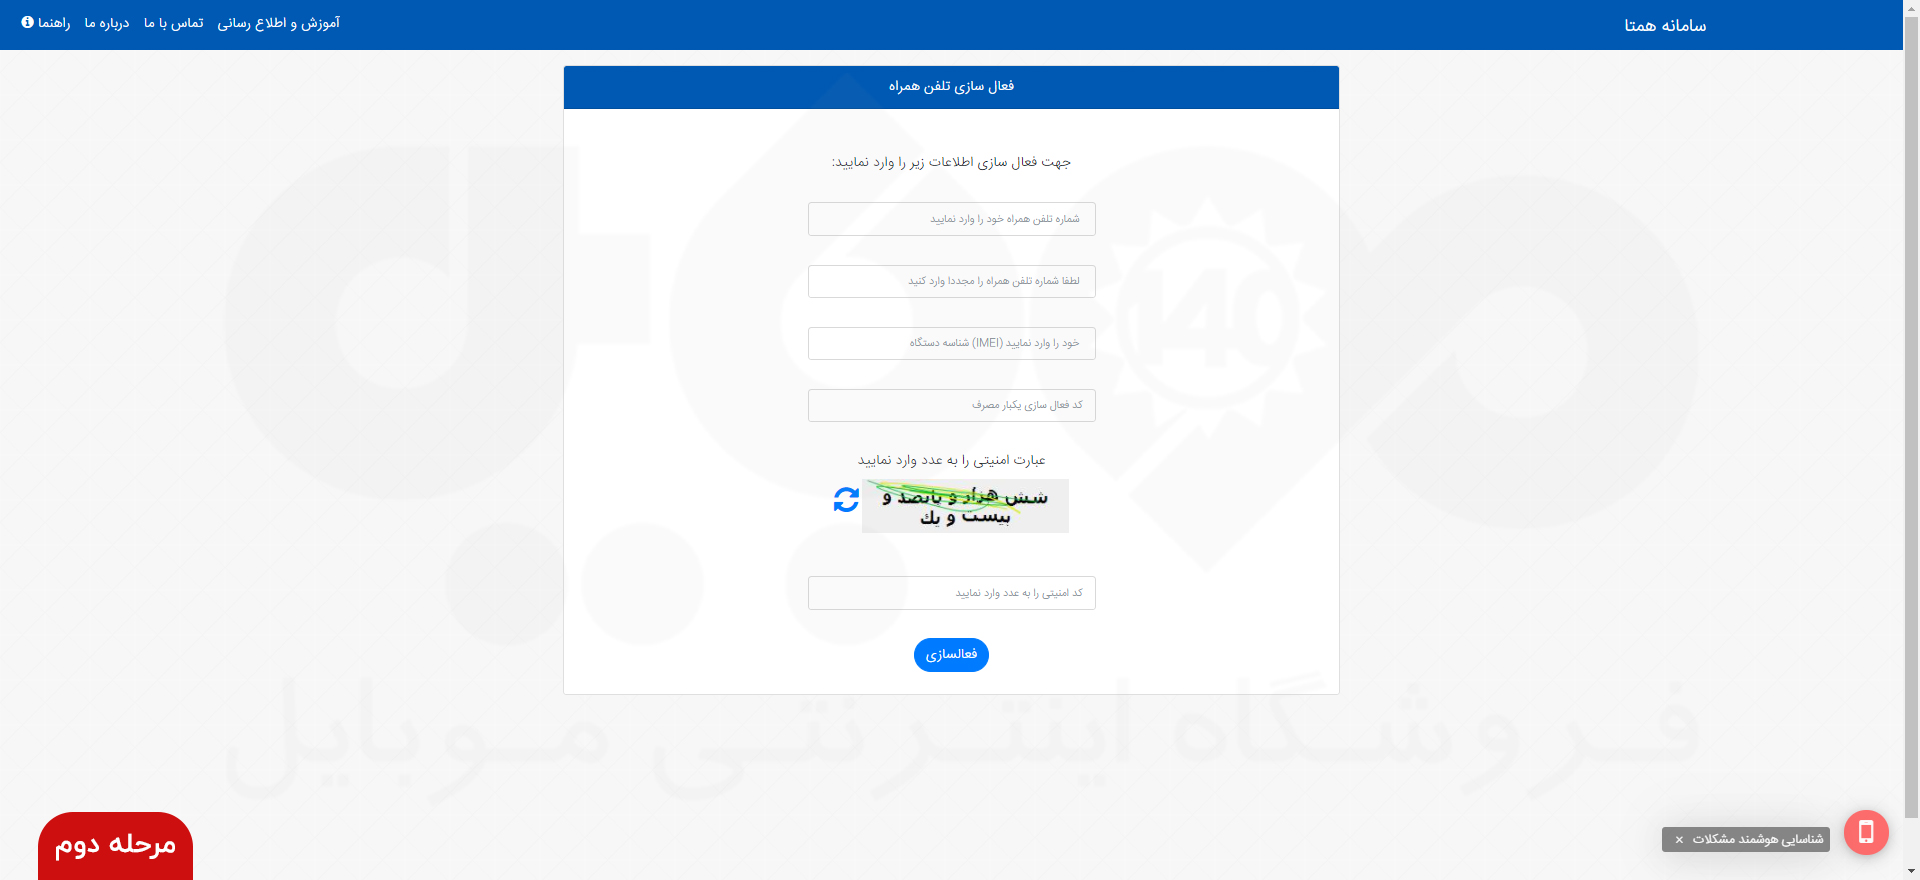Click the سامانه همتا brand link
The width and height of the screenshot is (1920, 880).
[x=1665, y=25]
